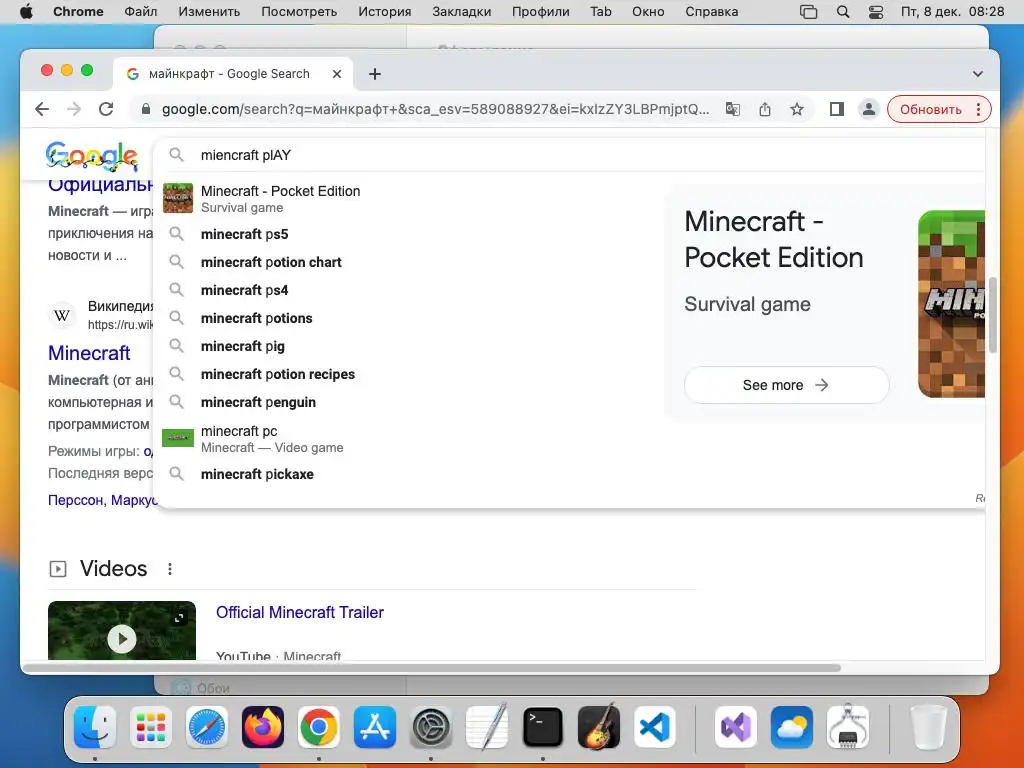1024x768 pixels.
Task: Open the Apple menu
Action: coord(26,12)
